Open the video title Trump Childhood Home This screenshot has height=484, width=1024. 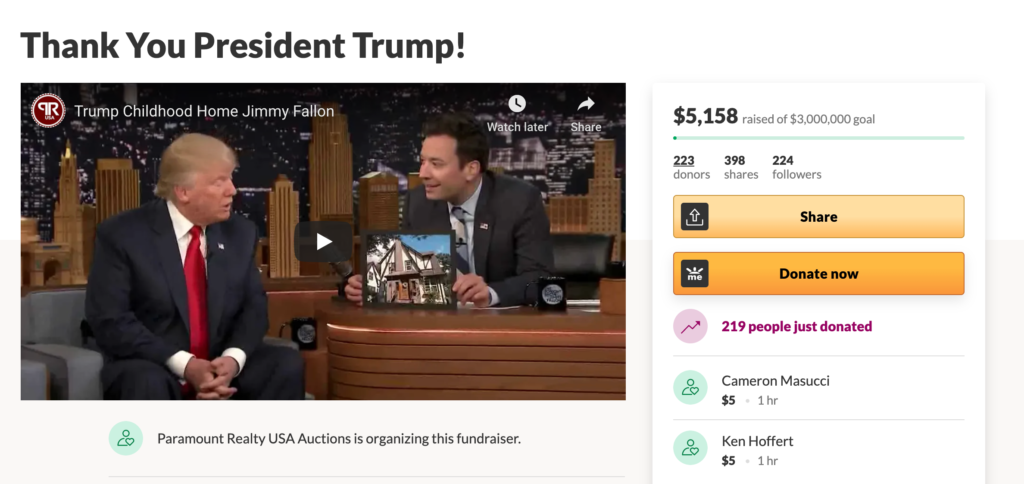204,111
